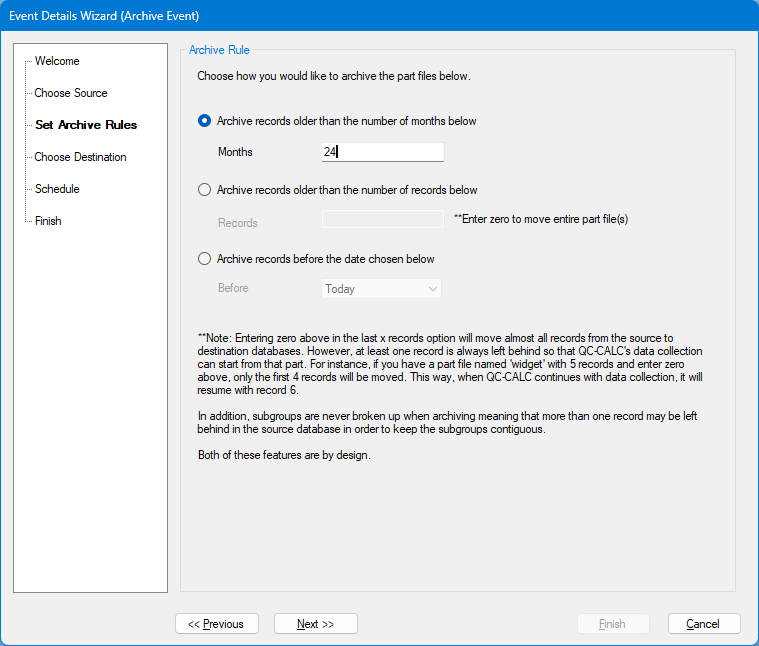Click the greyed Finish button
The height and width of the screenshot is (646, 759).
613,624
